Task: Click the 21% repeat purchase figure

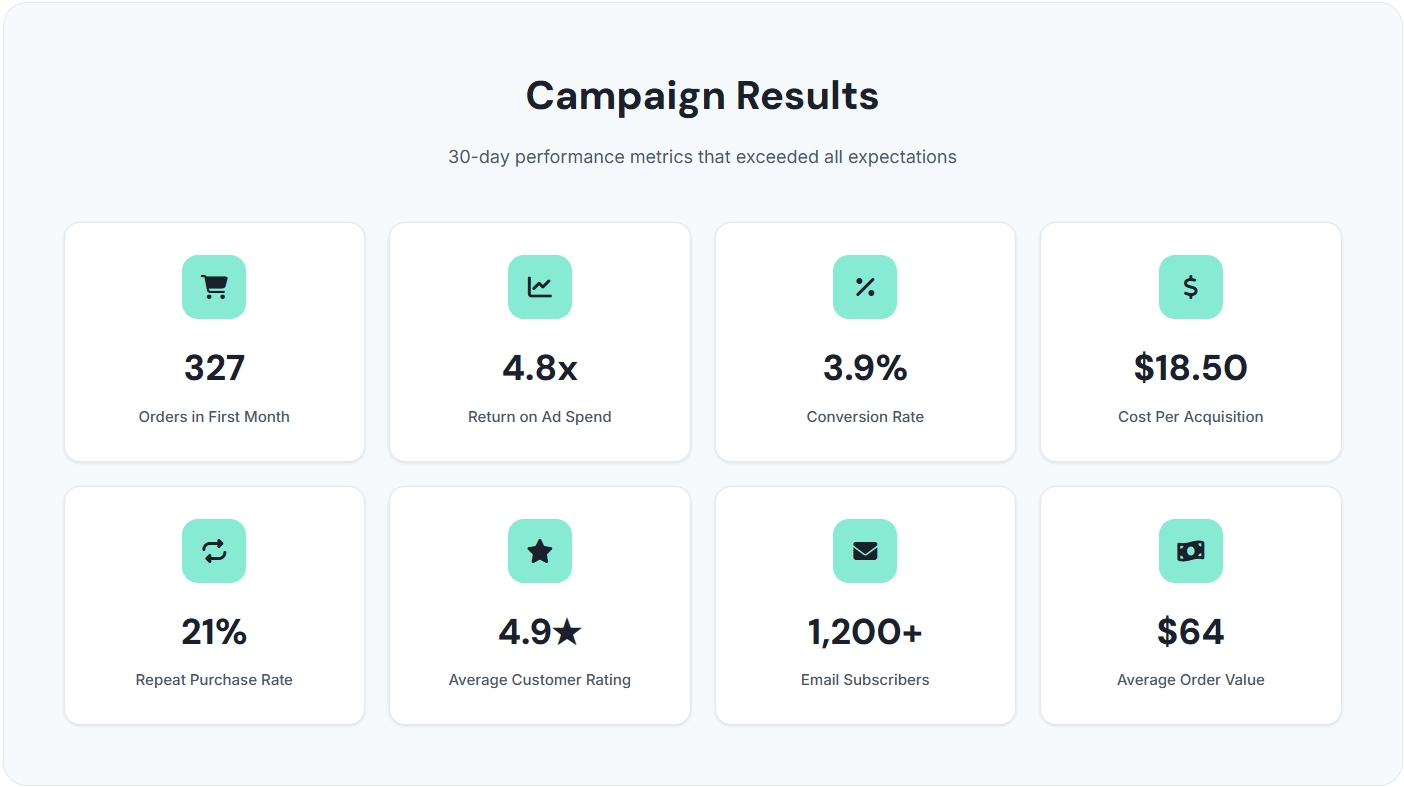Action: [x=214, y=632]
